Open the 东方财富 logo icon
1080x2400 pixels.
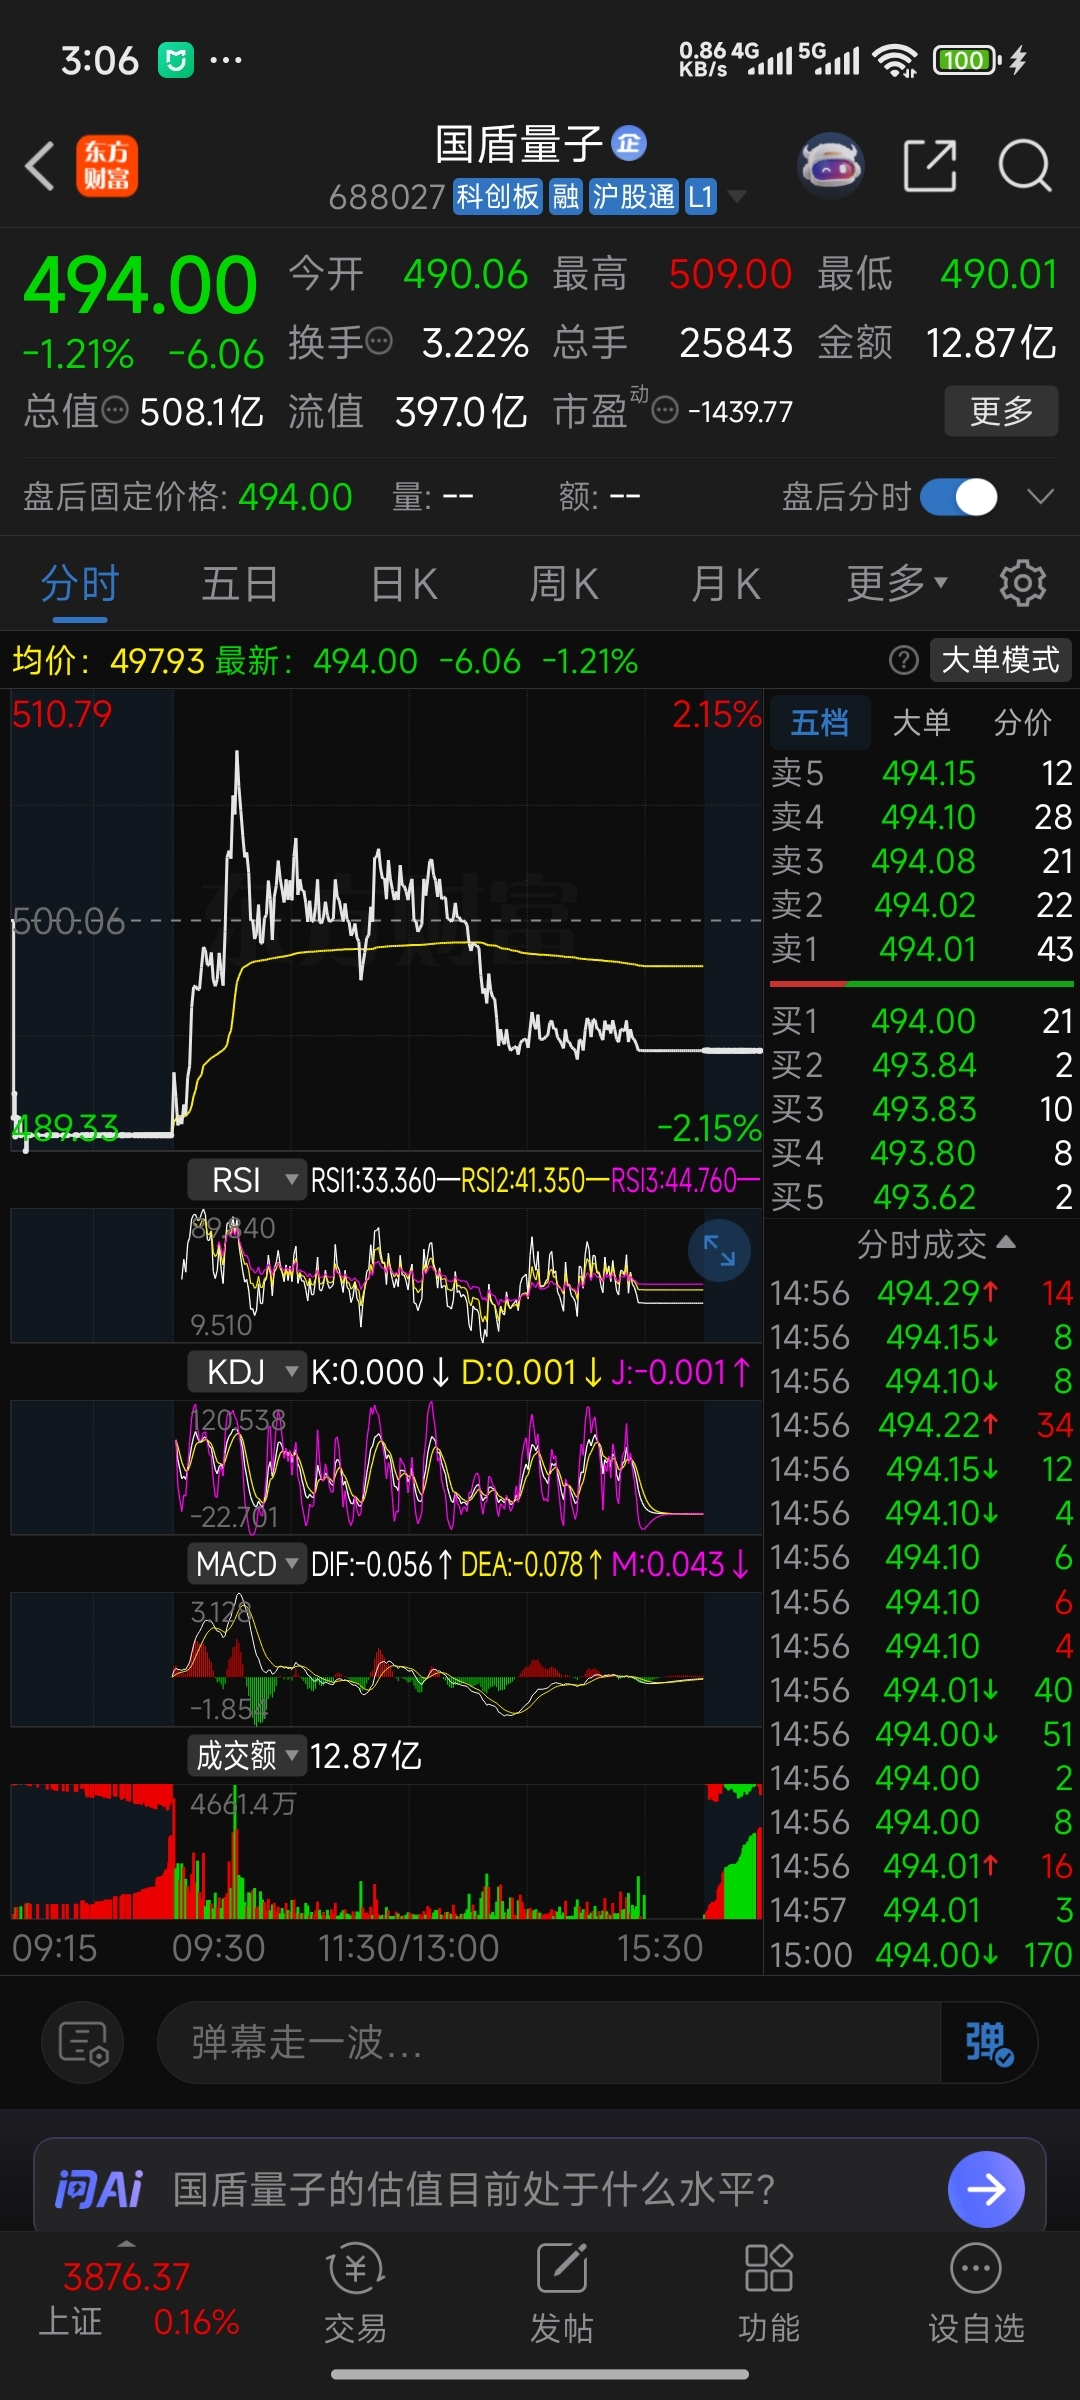(107, 166)
